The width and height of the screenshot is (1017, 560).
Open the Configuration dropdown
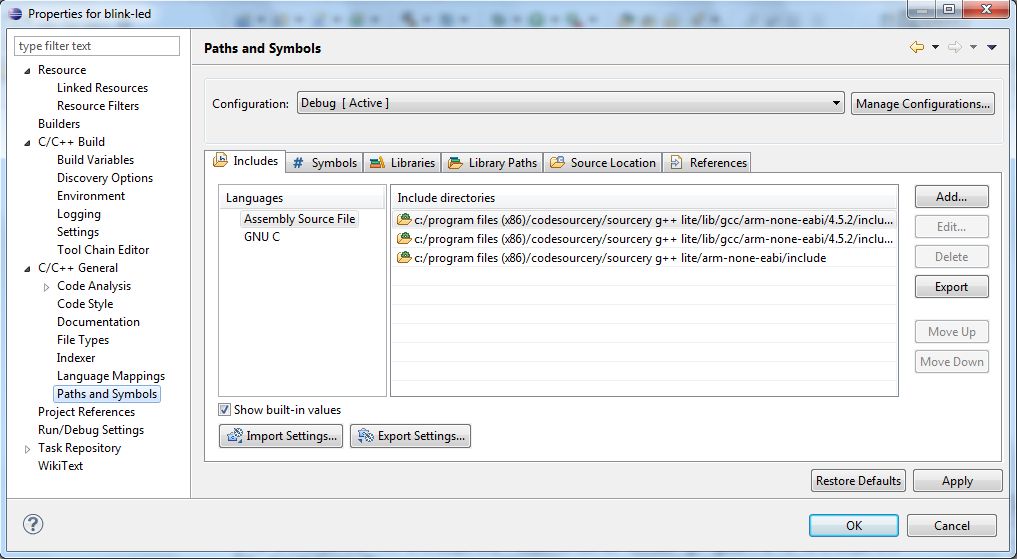click(571, 103)
